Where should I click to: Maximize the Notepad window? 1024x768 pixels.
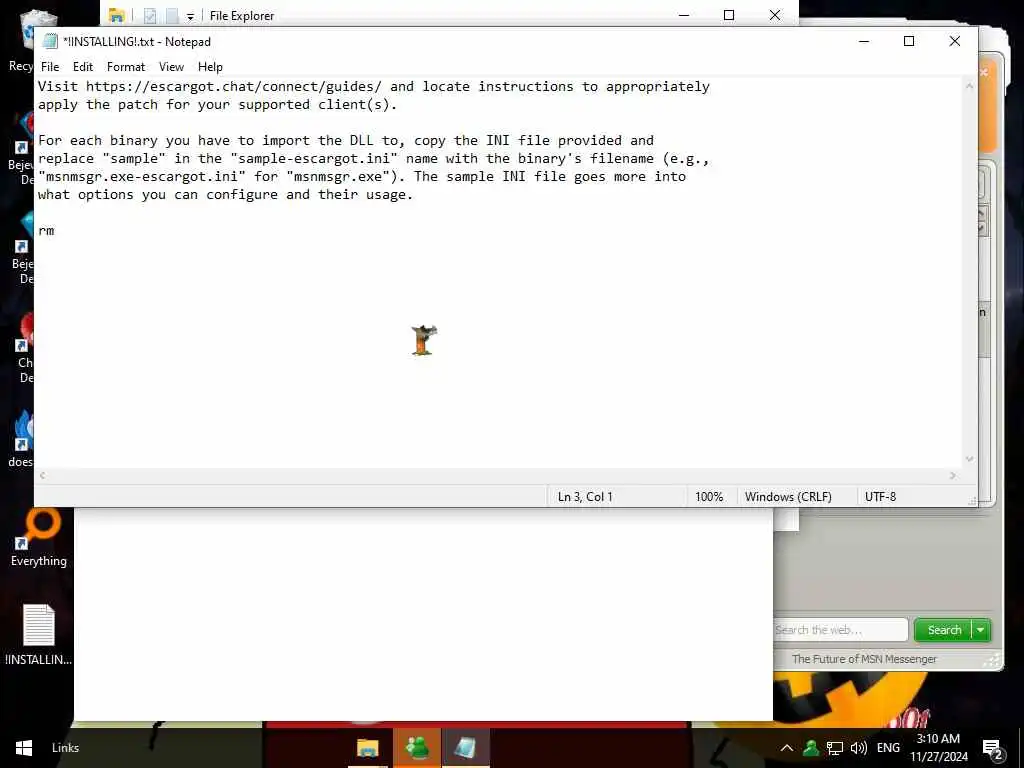[908, 41]
